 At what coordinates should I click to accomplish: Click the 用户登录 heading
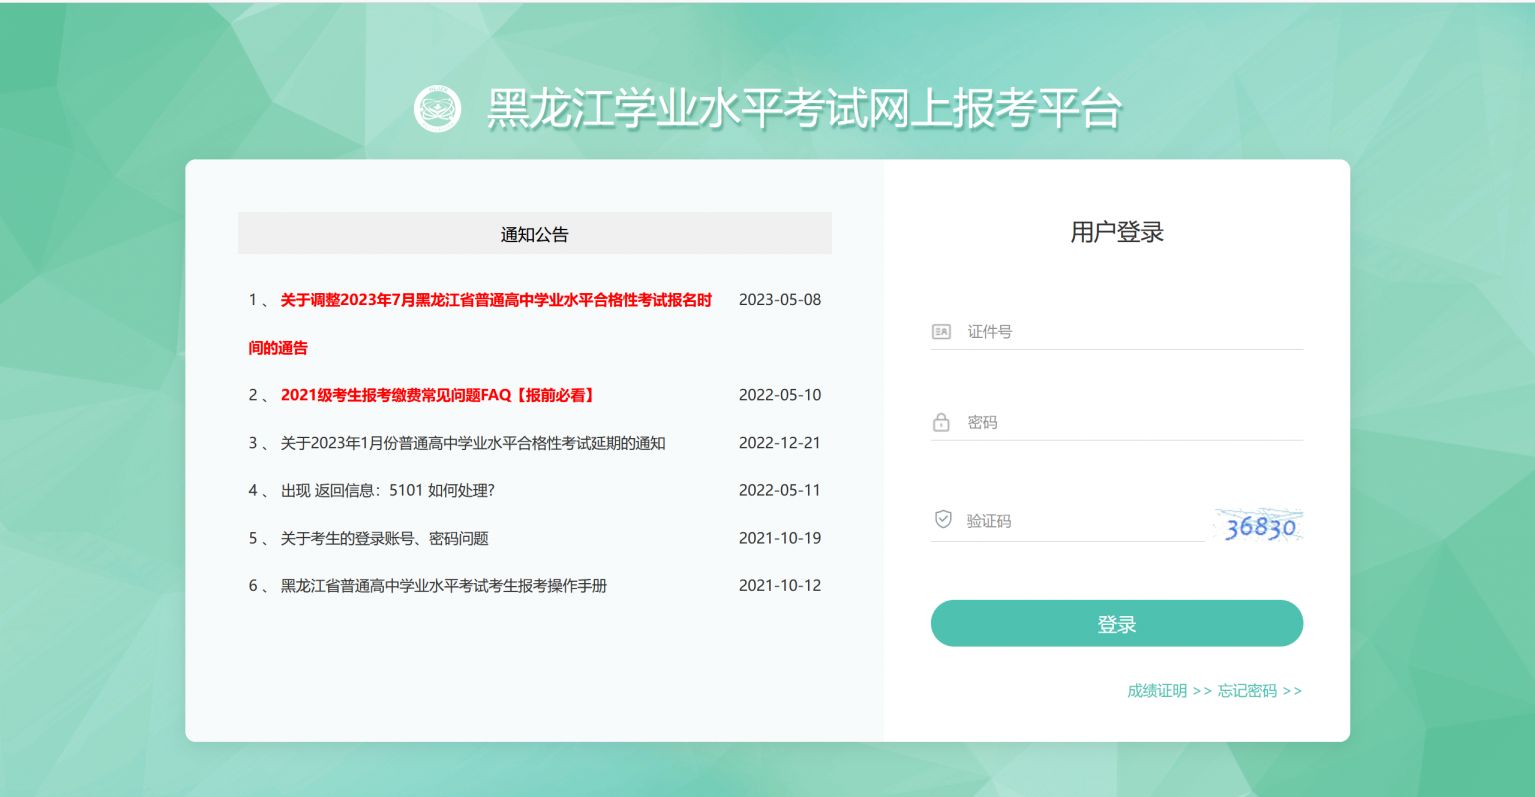coord(1117,232)
